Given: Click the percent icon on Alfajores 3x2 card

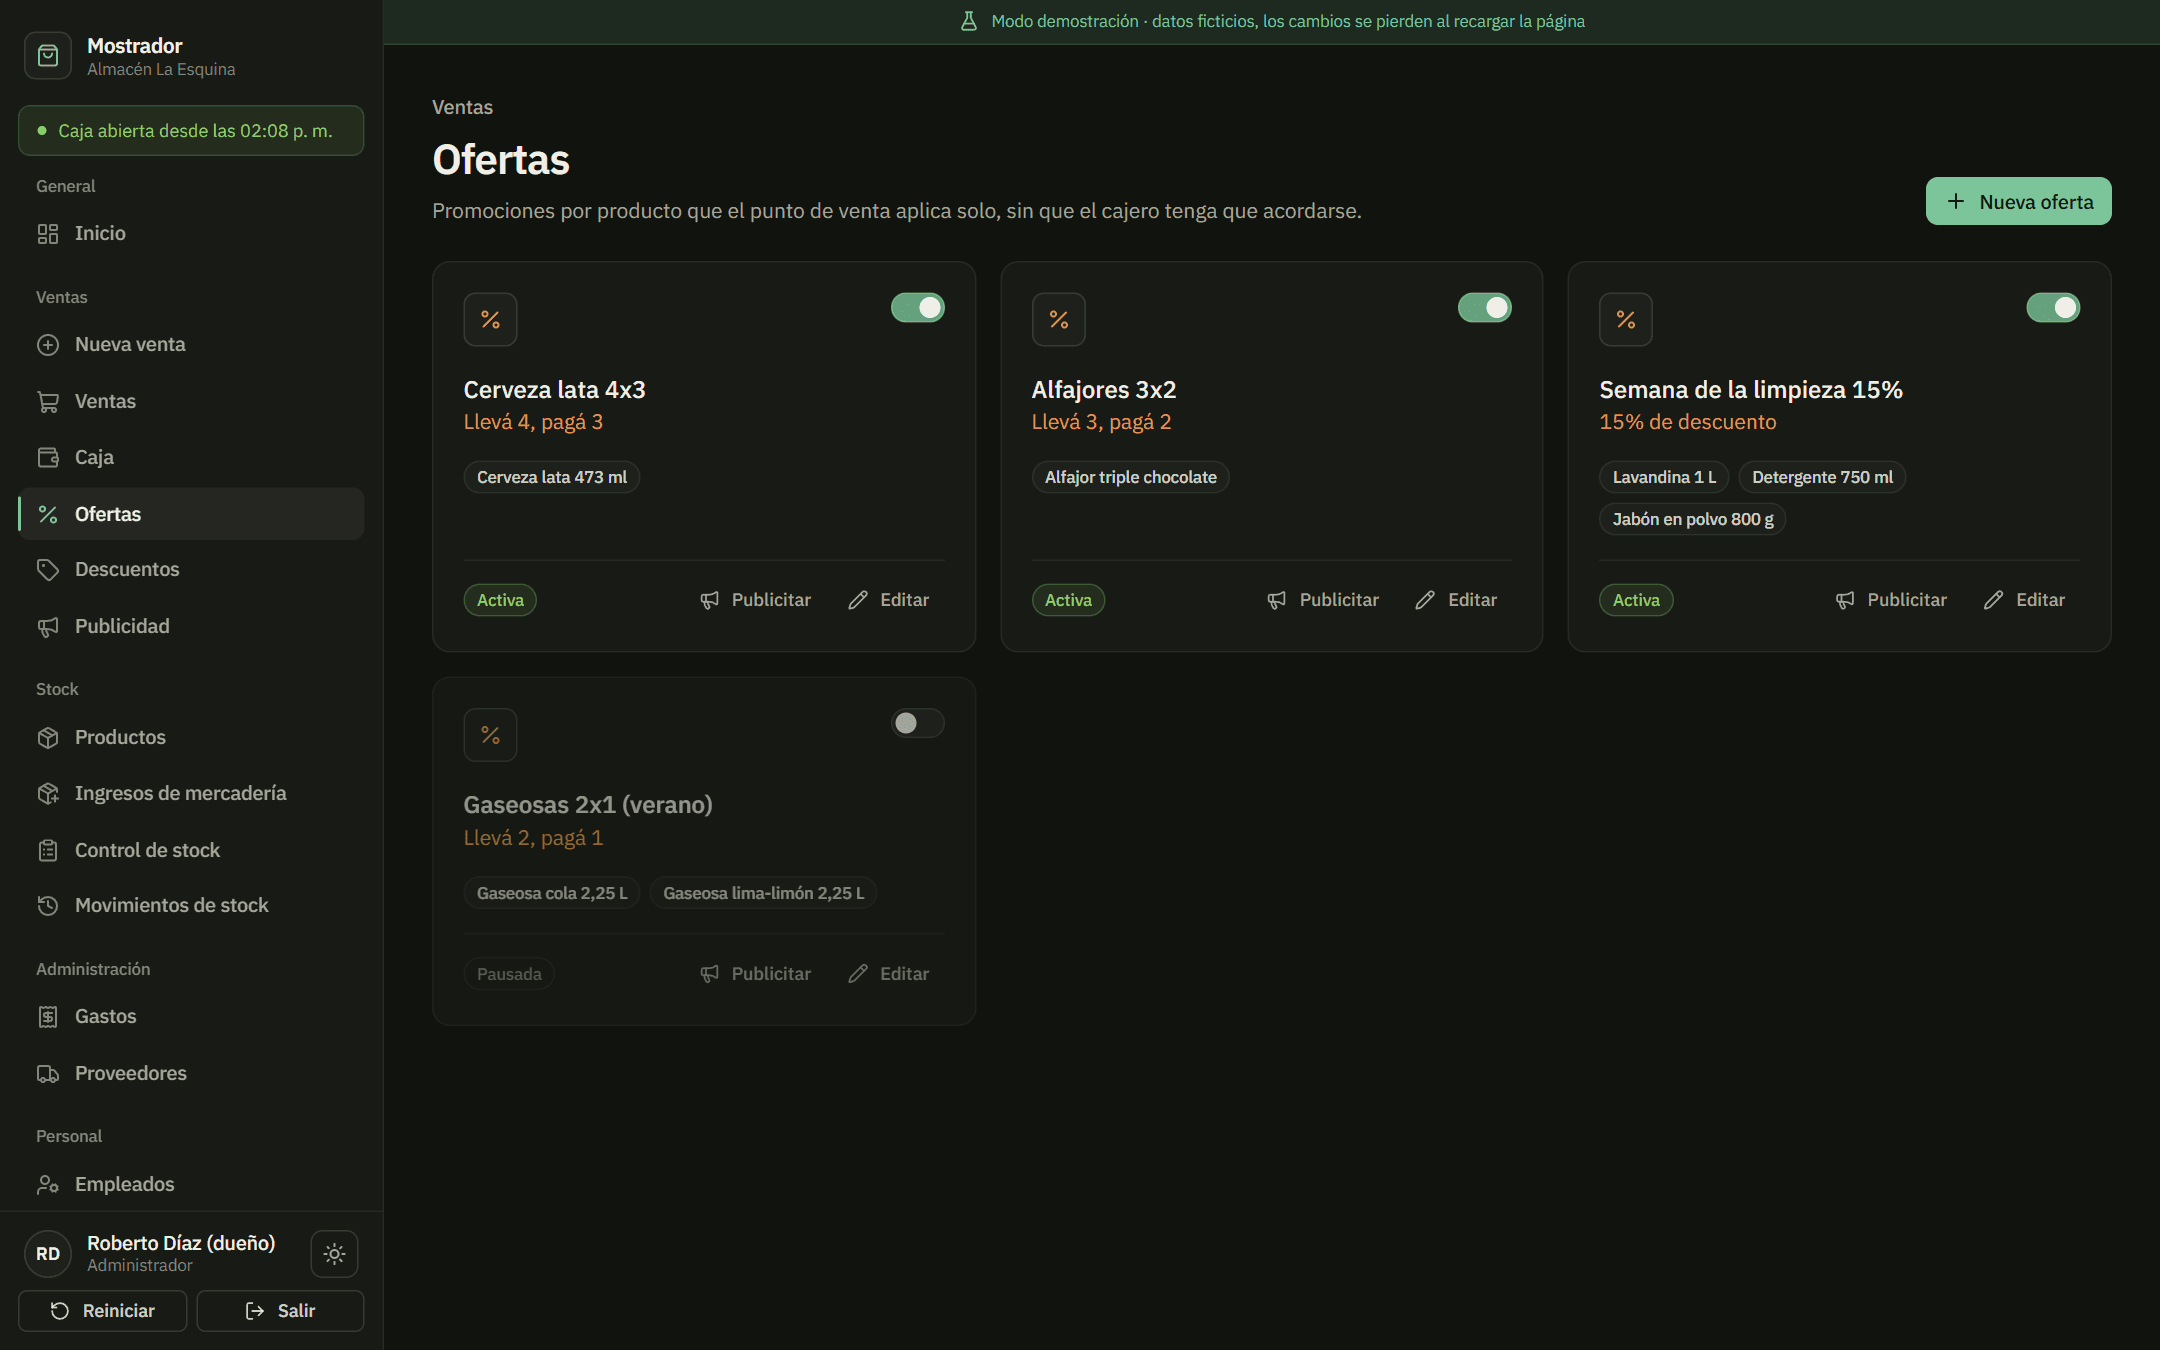Looking at the screenshot, I should [1058, 320].
